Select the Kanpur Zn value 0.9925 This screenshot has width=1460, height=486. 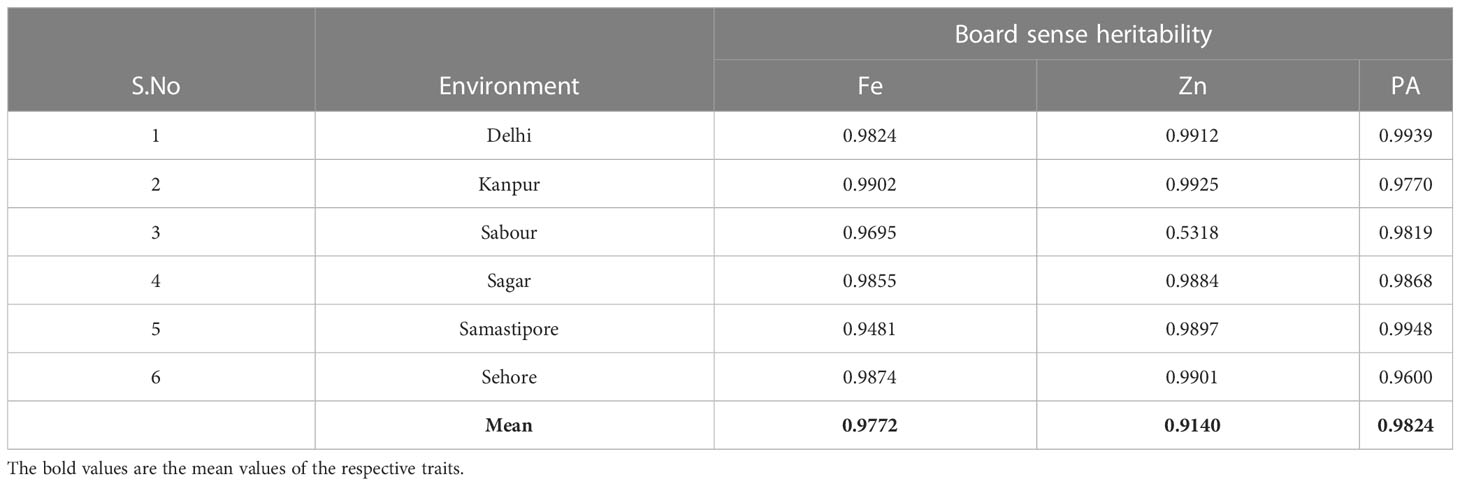click(x=1193, y=184)
